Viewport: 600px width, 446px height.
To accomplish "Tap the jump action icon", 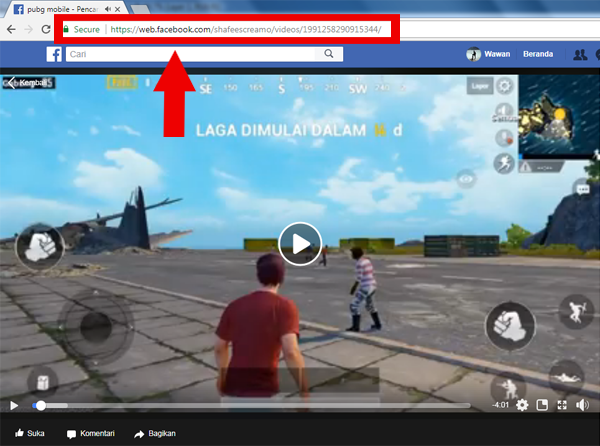I will [576, 312].
